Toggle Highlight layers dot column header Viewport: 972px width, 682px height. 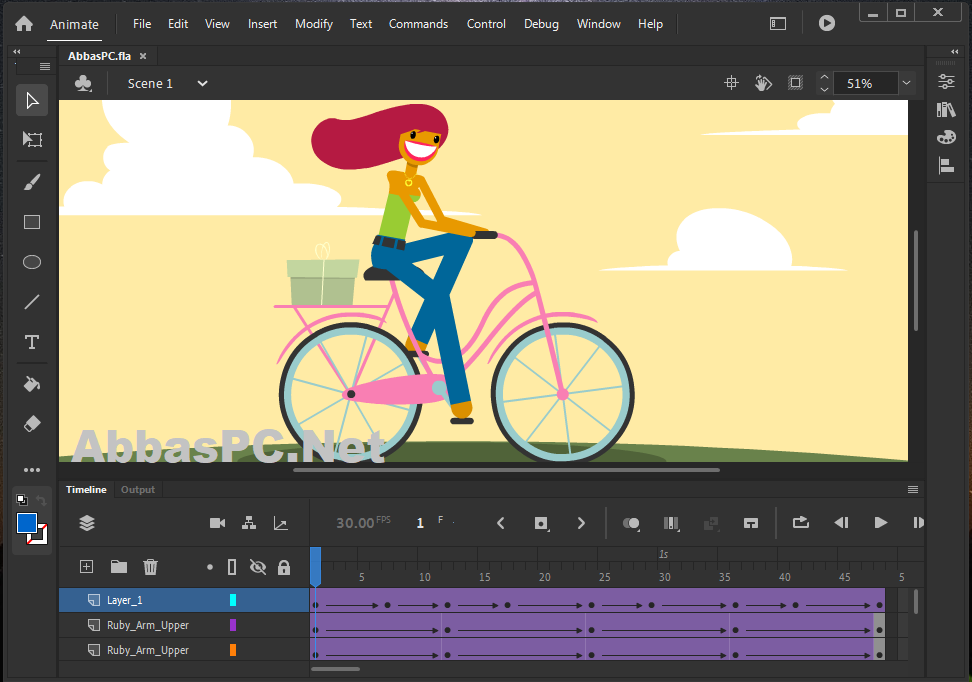click(x=210, y=567)
